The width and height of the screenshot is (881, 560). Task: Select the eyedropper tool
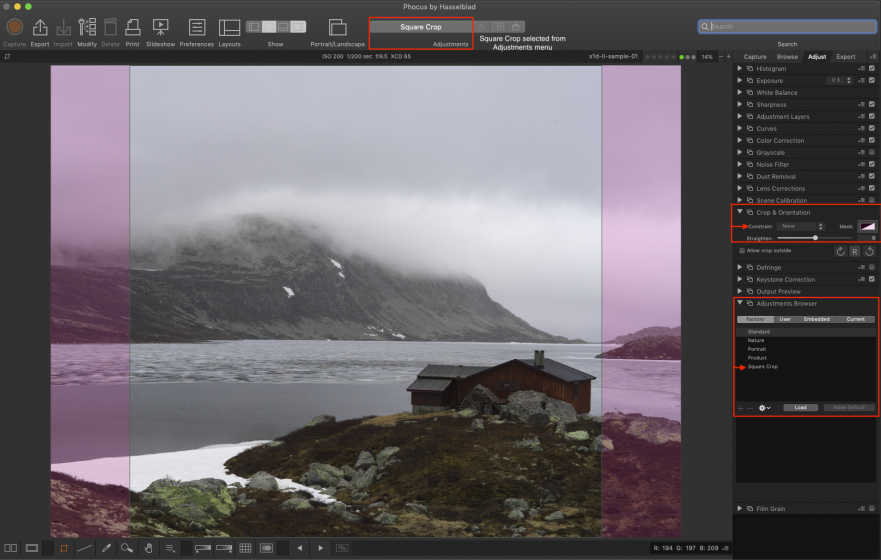[x=106, y=548]
